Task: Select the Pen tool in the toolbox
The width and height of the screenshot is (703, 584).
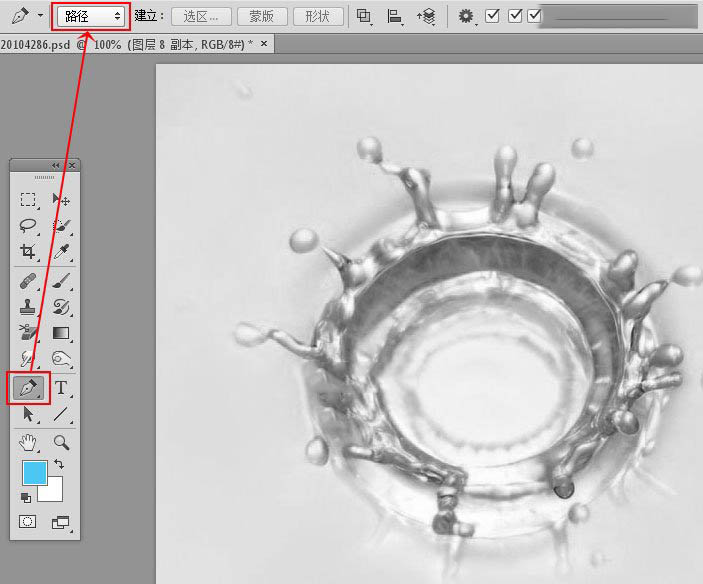Action: [28, 387]
